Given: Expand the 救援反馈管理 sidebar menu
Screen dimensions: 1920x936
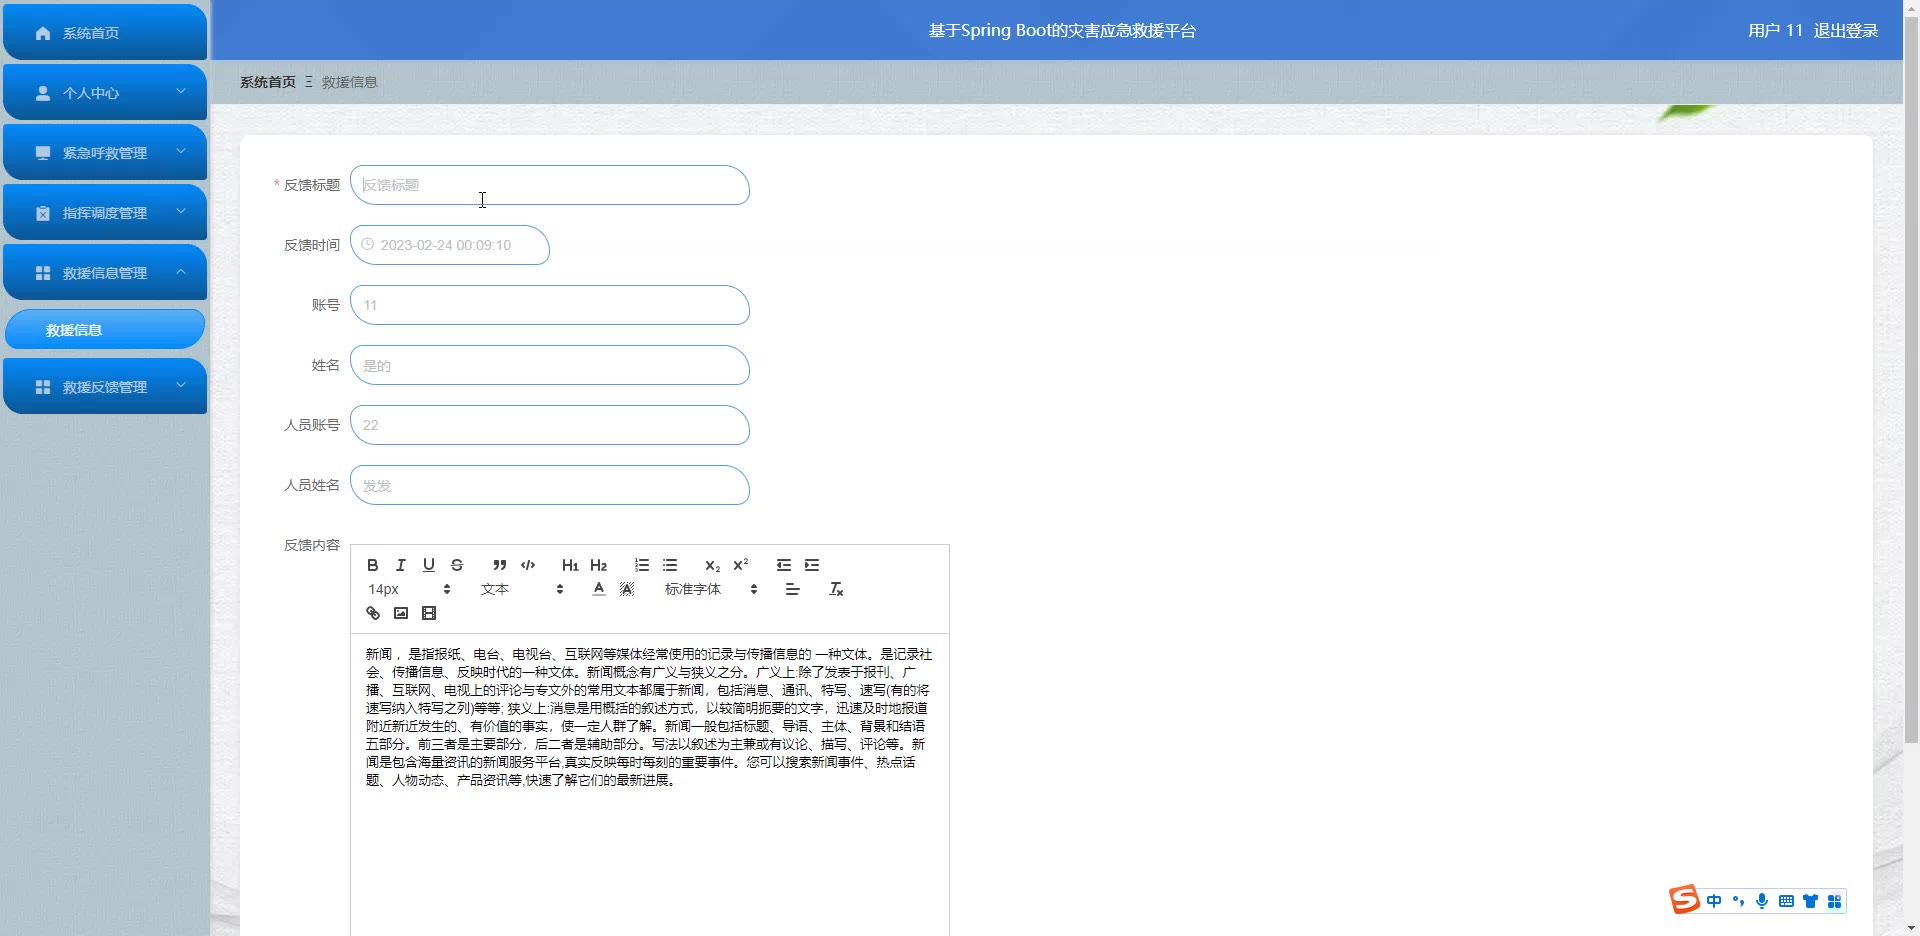Looking at the screenshot, I should click(x=105, y=386).
